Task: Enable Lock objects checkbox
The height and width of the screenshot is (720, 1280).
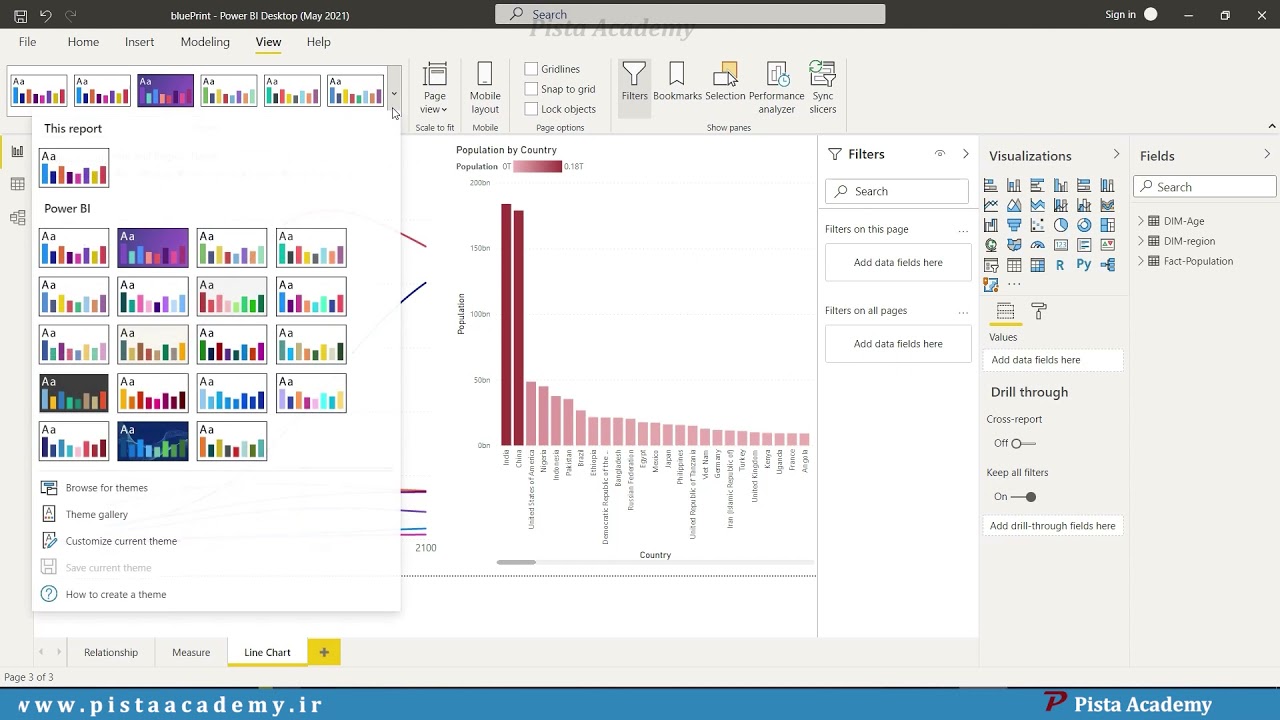Action: click(x=531, y=109)
